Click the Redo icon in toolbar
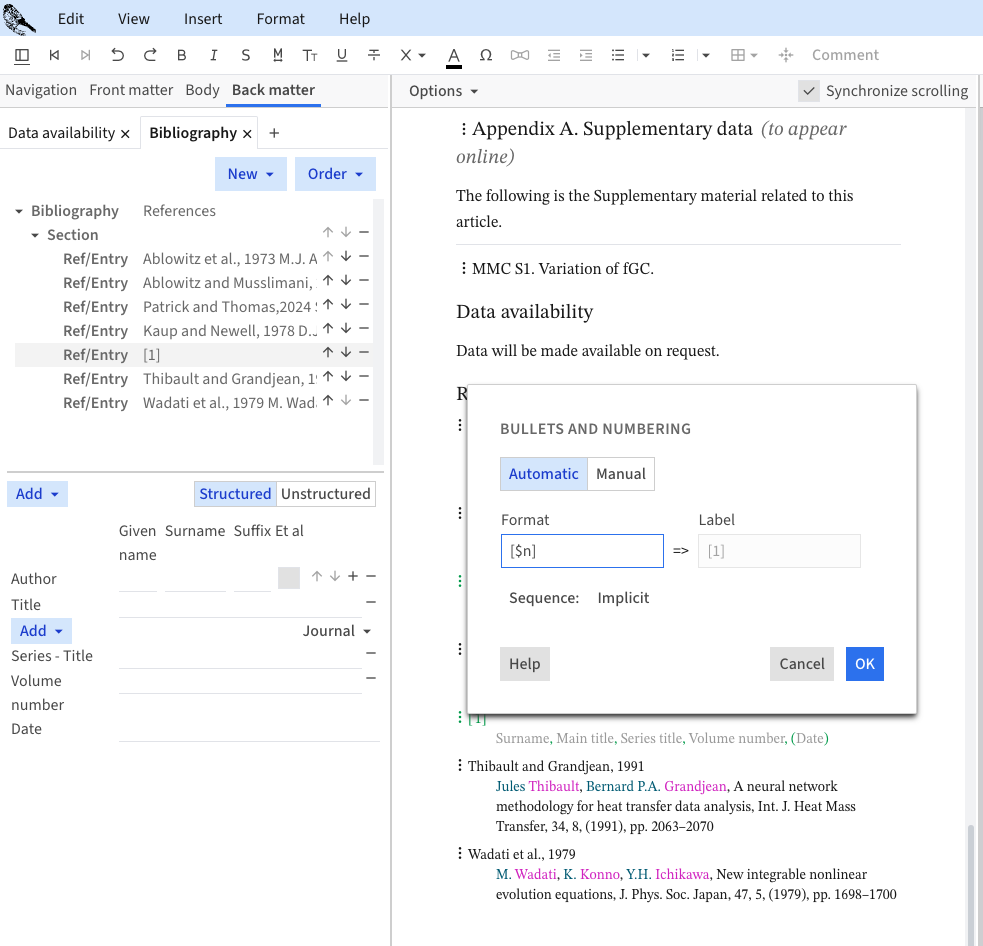The width and height of the screenshot is (983, 946). [x=150, y=55]
